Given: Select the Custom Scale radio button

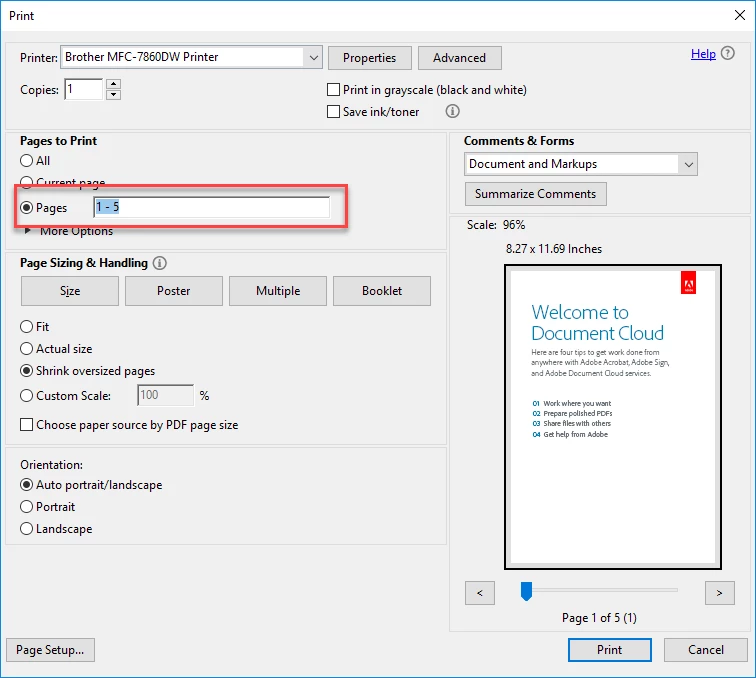Looking at the screenshot, I should [27, 396].
